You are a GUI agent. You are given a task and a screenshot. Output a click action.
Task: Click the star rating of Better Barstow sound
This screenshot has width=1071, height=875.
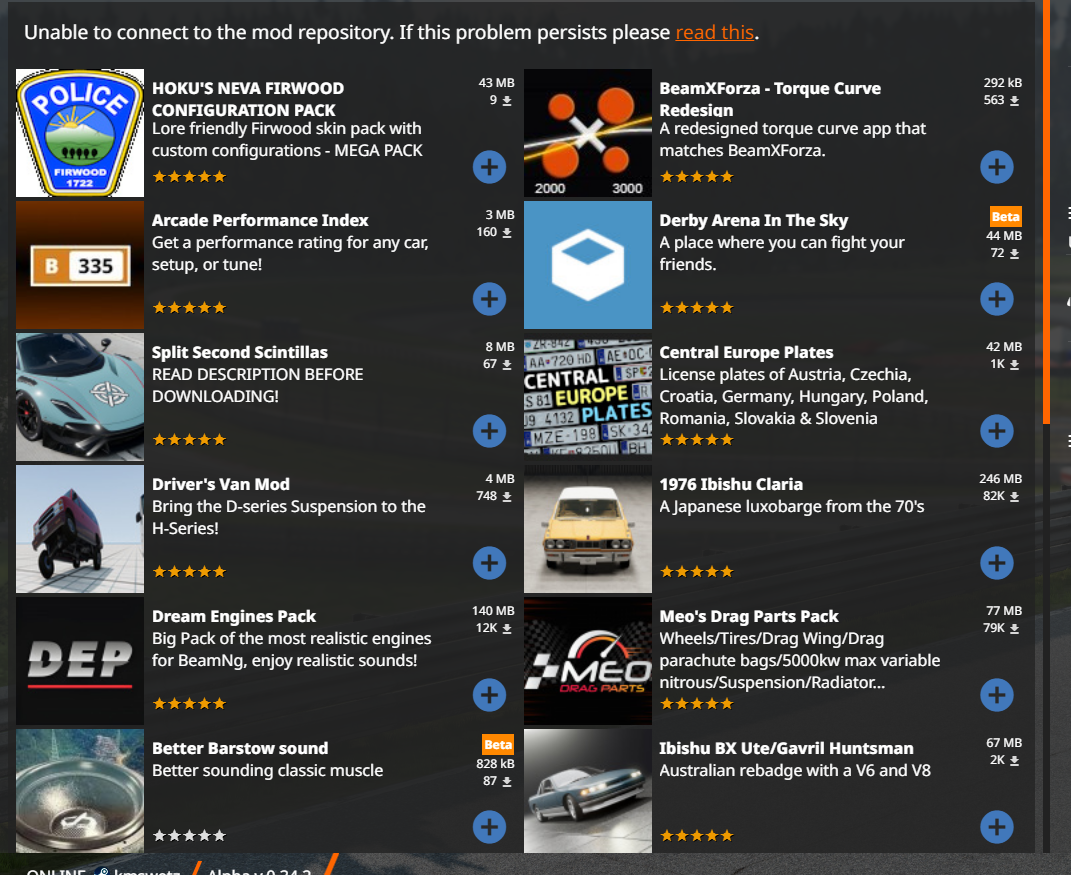(189, 835)
